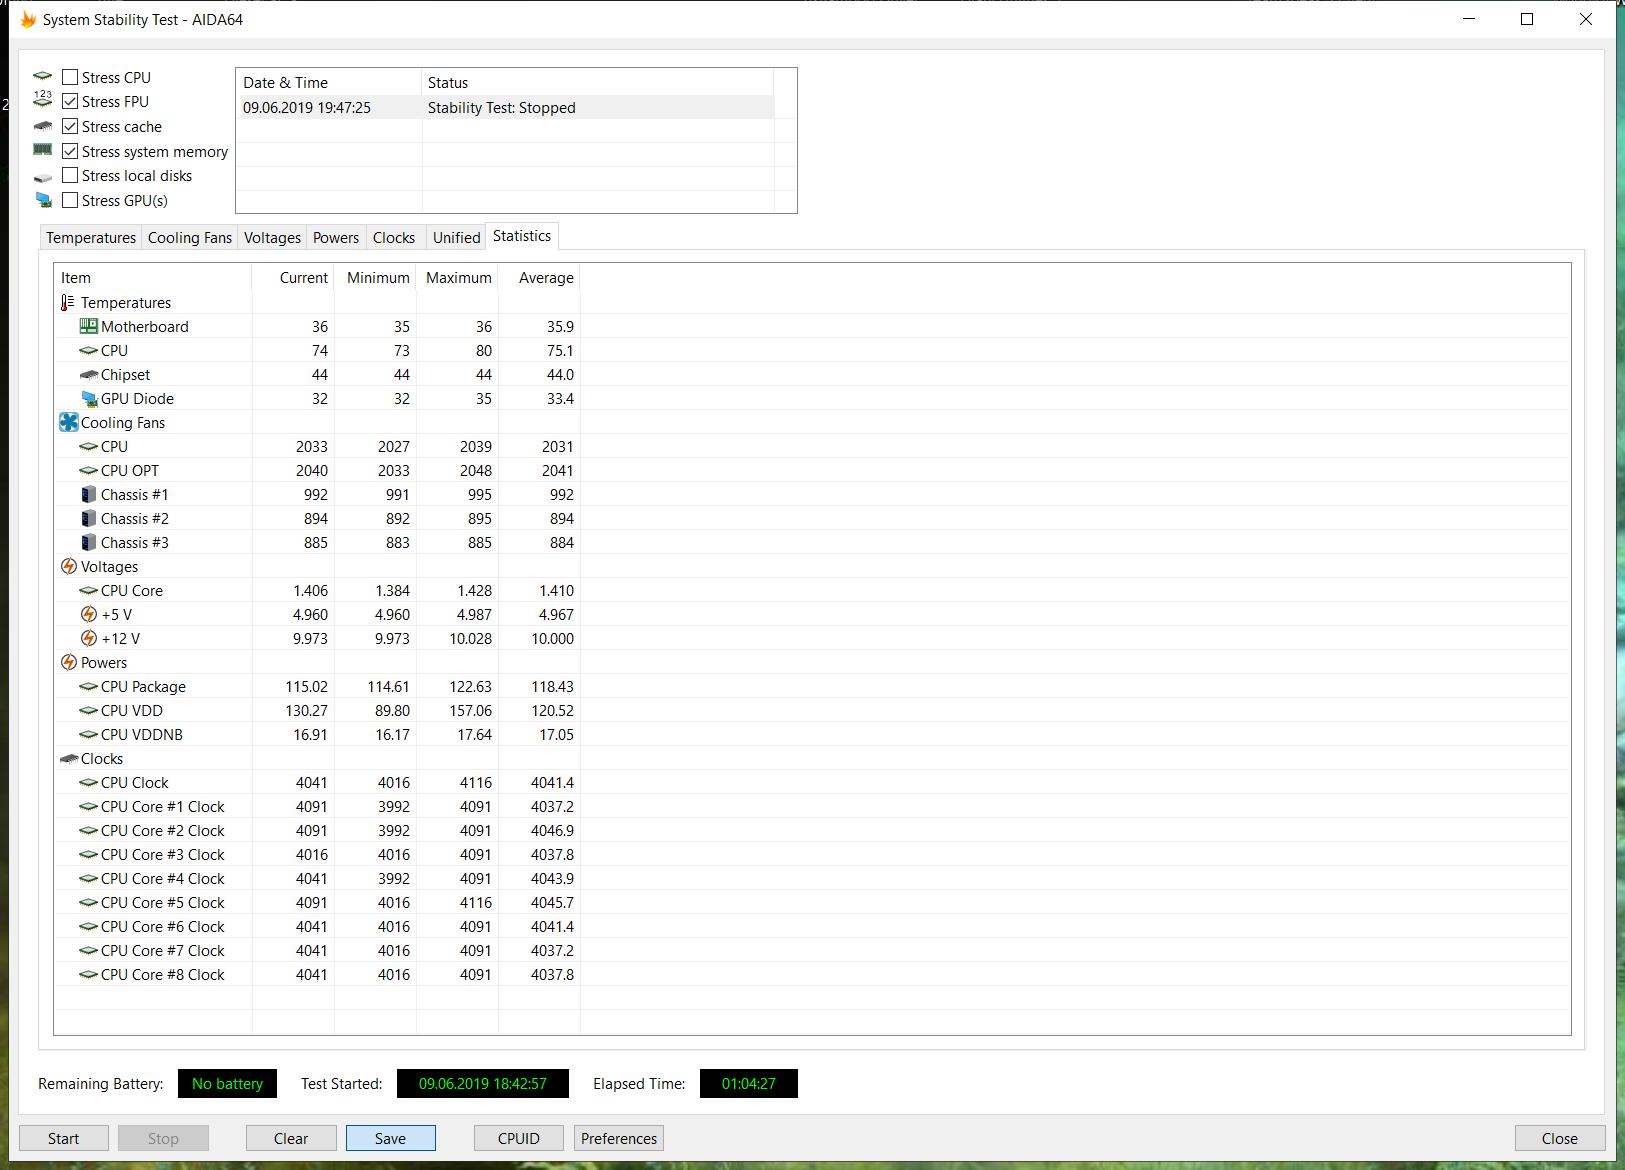Open Preferences button

(619, 1138)
